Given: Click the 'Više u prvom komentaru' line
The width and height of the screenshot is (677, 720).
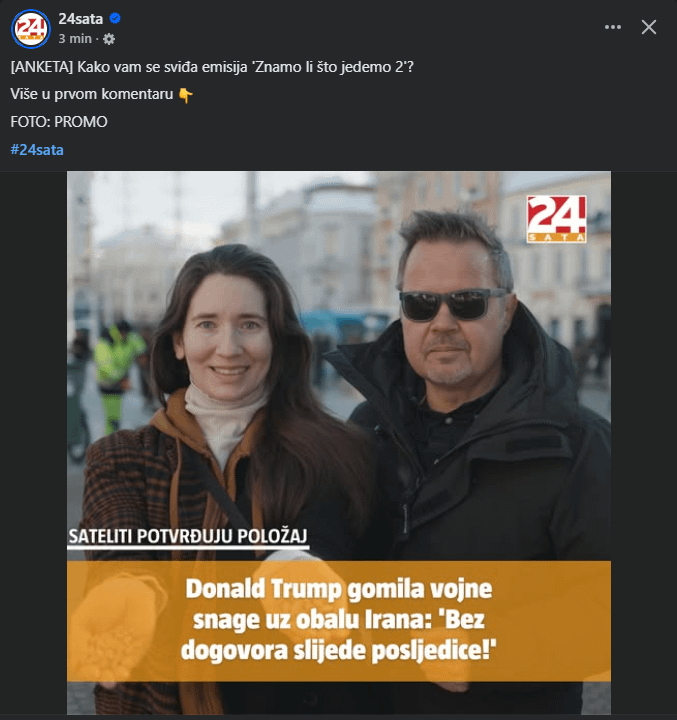Looking at the screenshot, I should pos(92,94).
